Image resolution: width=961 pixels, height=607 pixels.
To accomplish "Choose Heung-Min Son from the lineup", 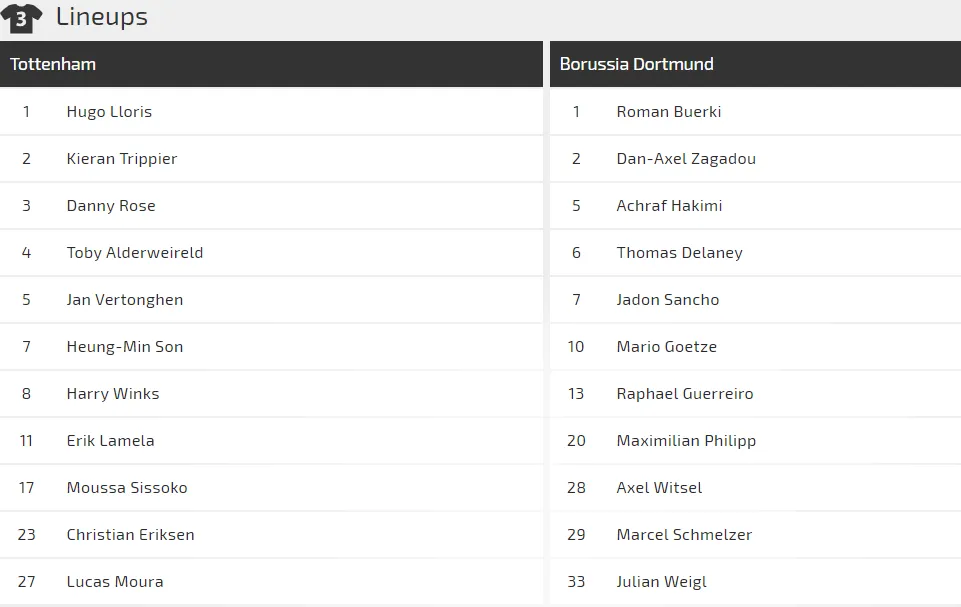I will pyautogui.click(x=124, y=347).
